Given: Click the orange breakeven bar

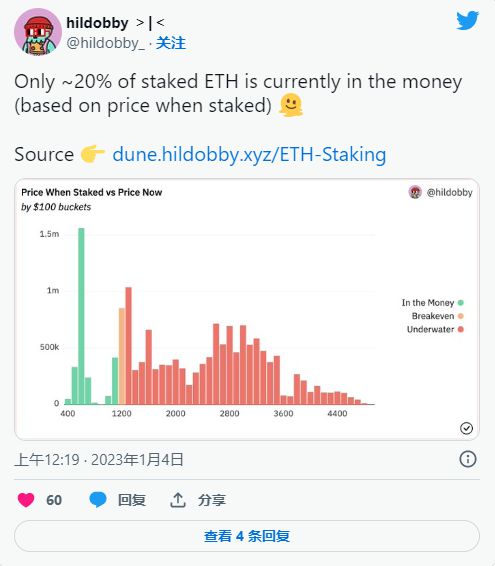Looking at the screenshot, I should click(122, 356).
